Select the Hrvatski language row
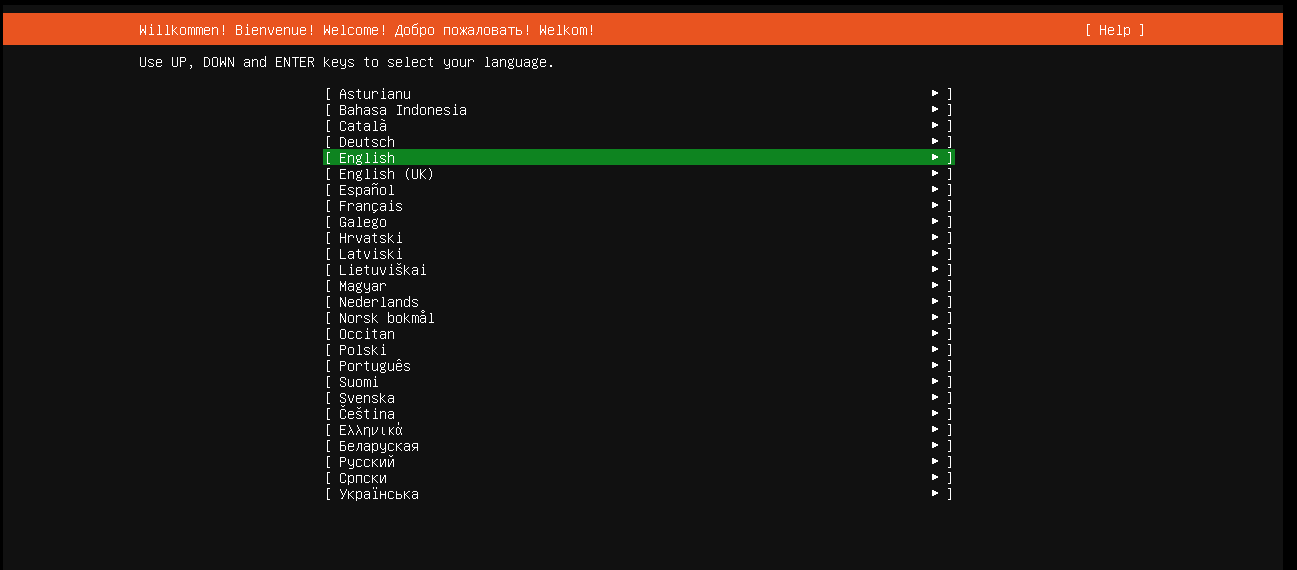 tap(639, 238)
